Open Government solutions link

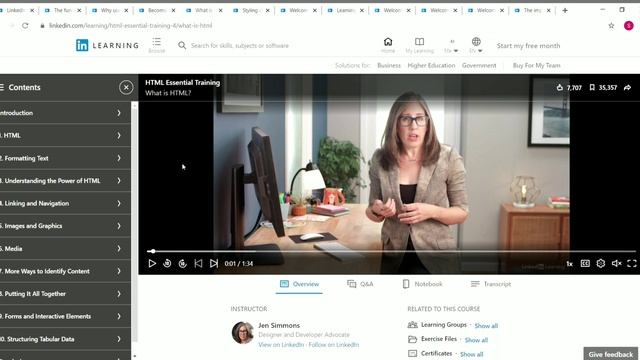click(x=479, y=65)
